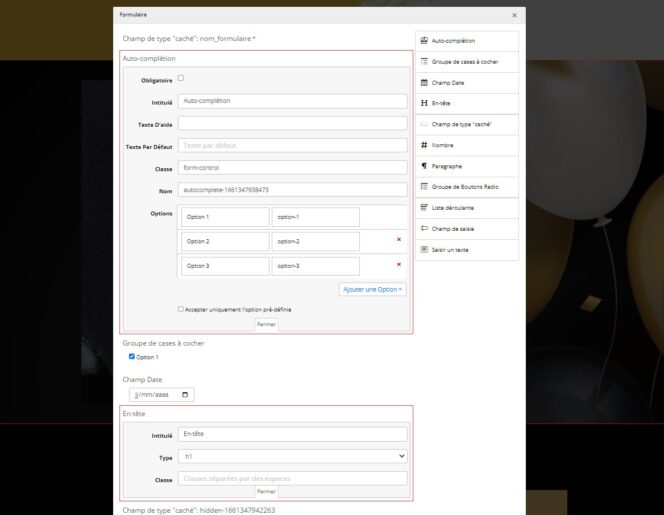Click the Option 1 label input

tap(225, 217)
